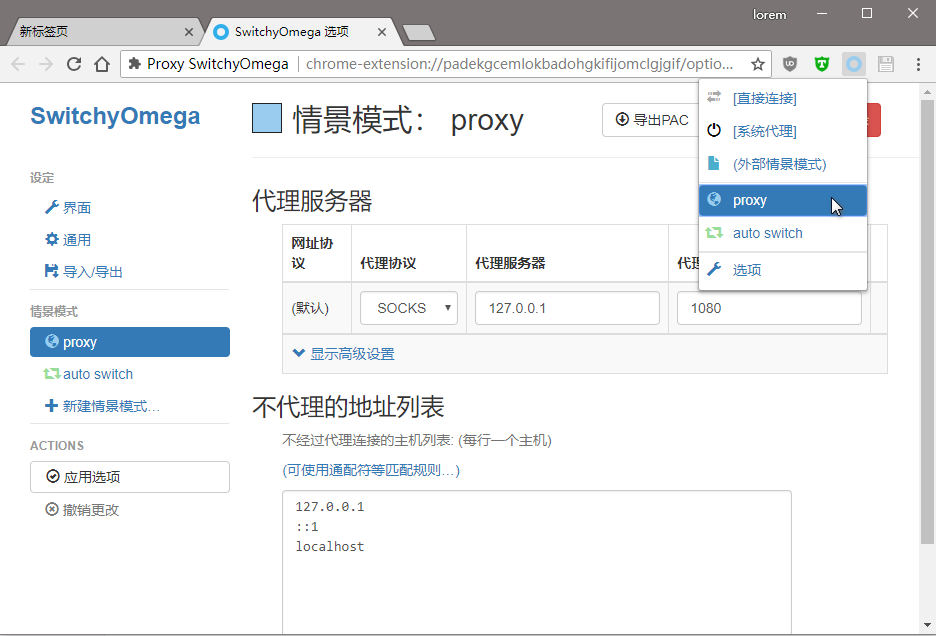Click the address bar URL
This screenshot has width=936, height=636.
point(519,64)
